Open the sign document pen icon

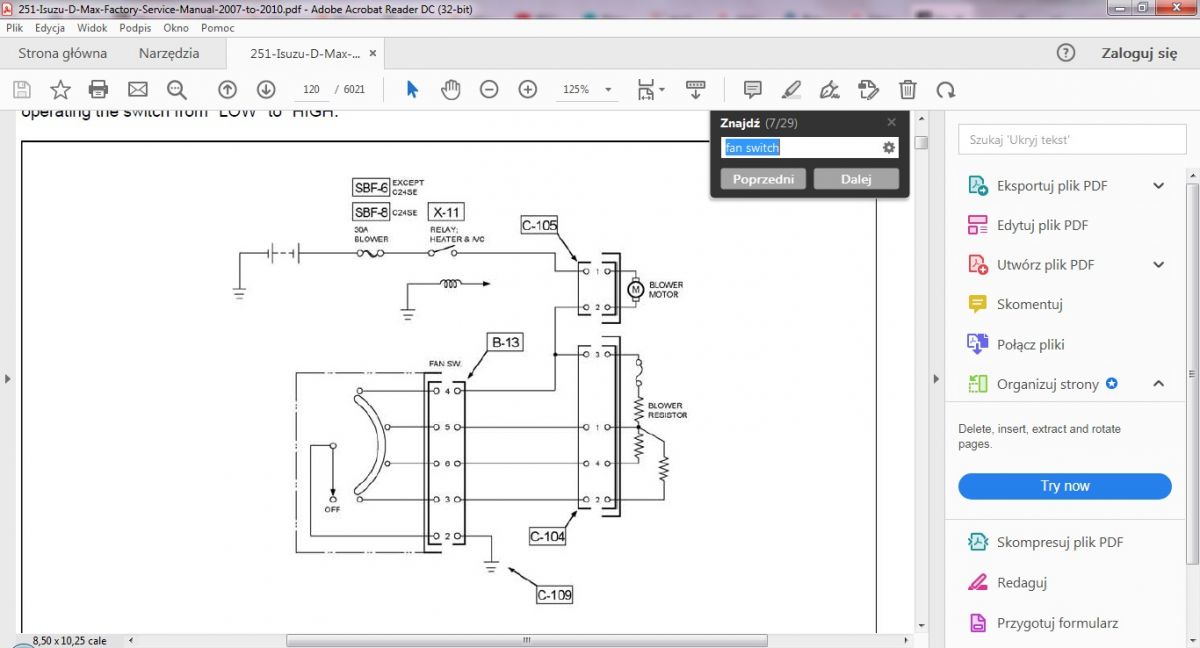(x=829, y=90)
